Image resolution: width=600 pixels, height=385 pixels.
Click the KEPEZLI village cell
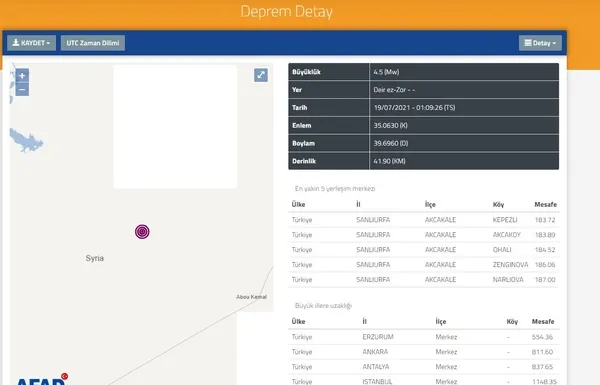(x=505, y=220)
